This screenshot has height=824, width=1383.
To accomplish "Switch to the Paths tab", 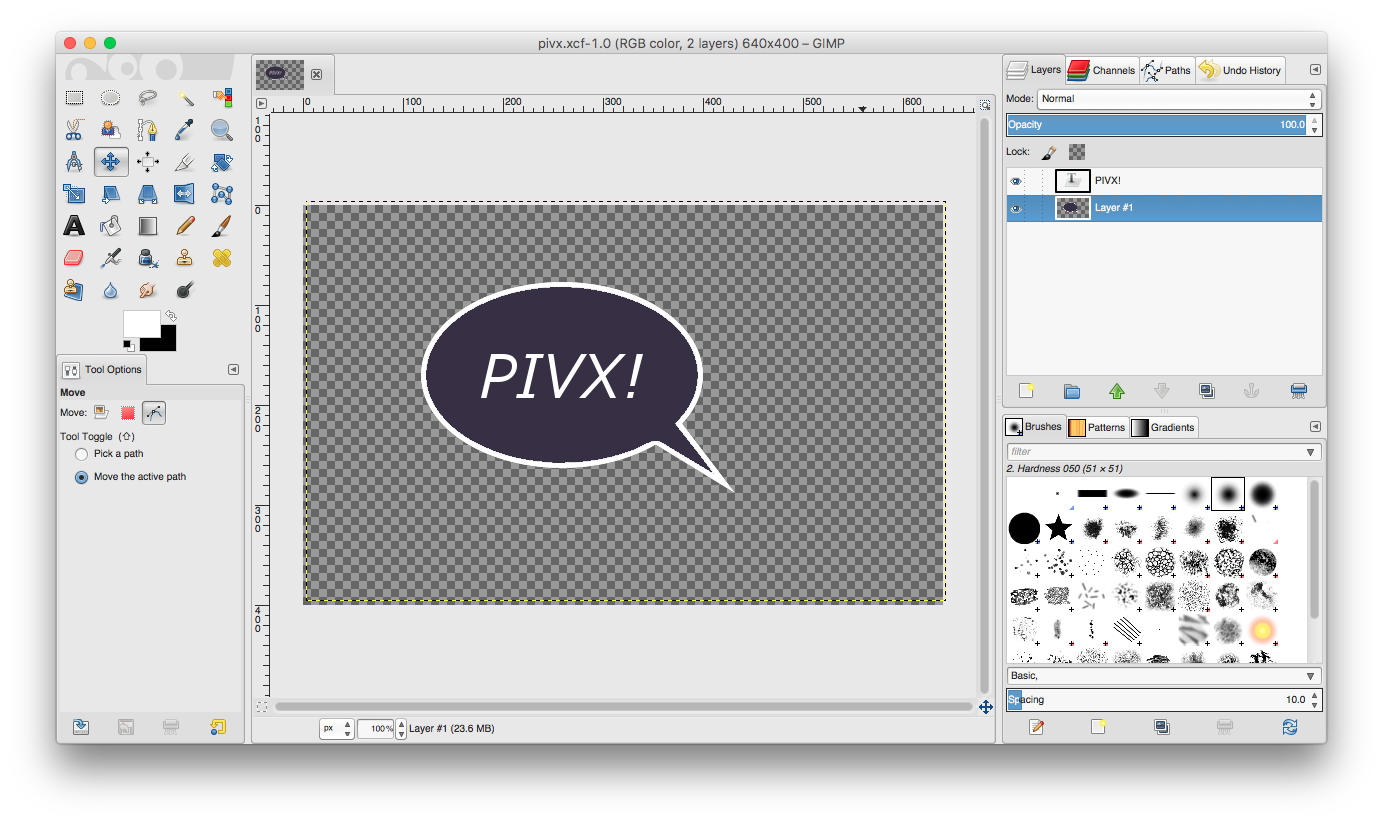I will pyautogui.click(x=1167, y=70).
